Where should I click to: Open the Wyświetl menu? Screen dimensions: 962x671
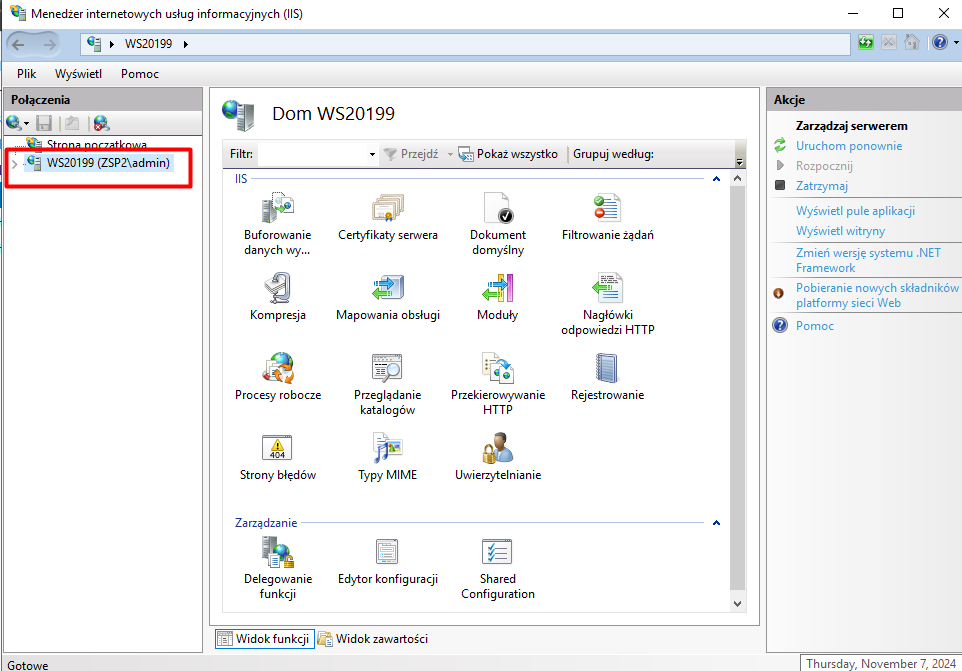tap(78, 74)
